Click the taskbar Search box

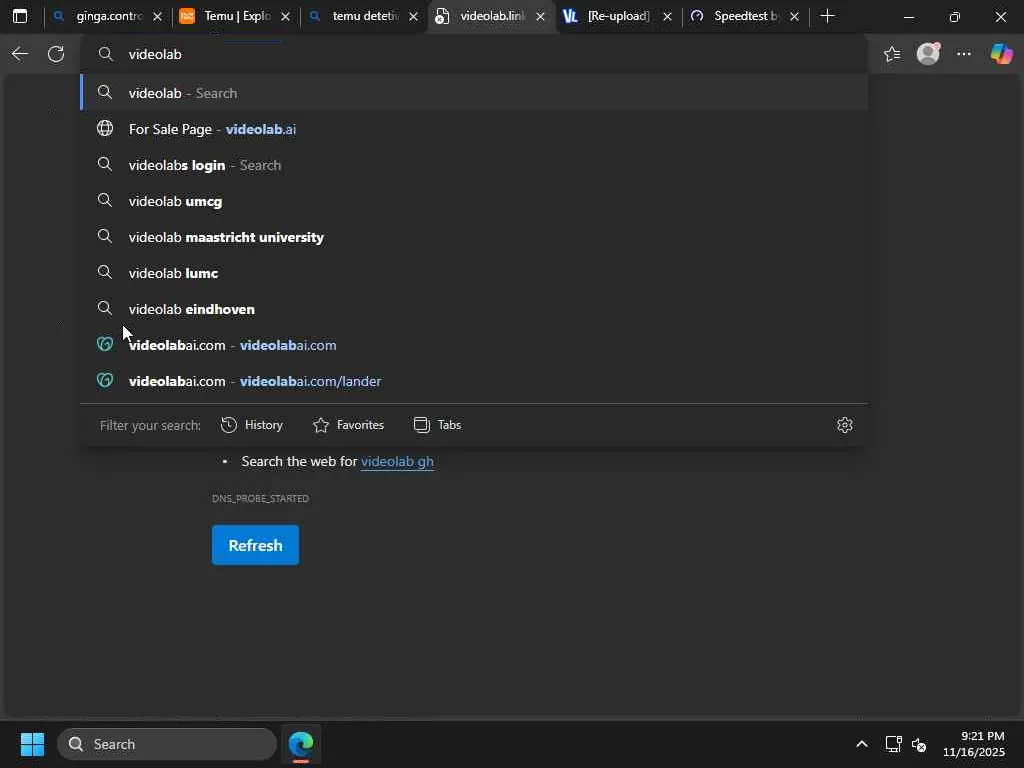pos(167,744)
